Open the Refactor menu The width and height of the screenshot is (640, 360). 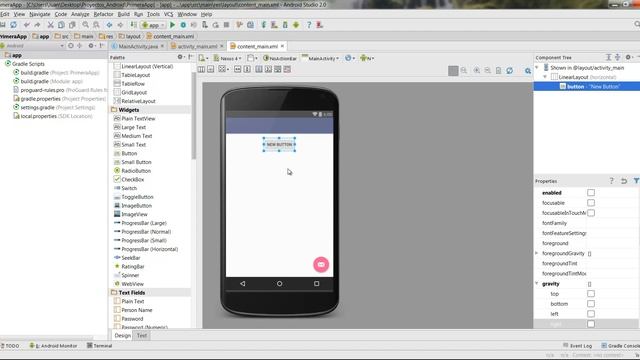click(103, 14)
